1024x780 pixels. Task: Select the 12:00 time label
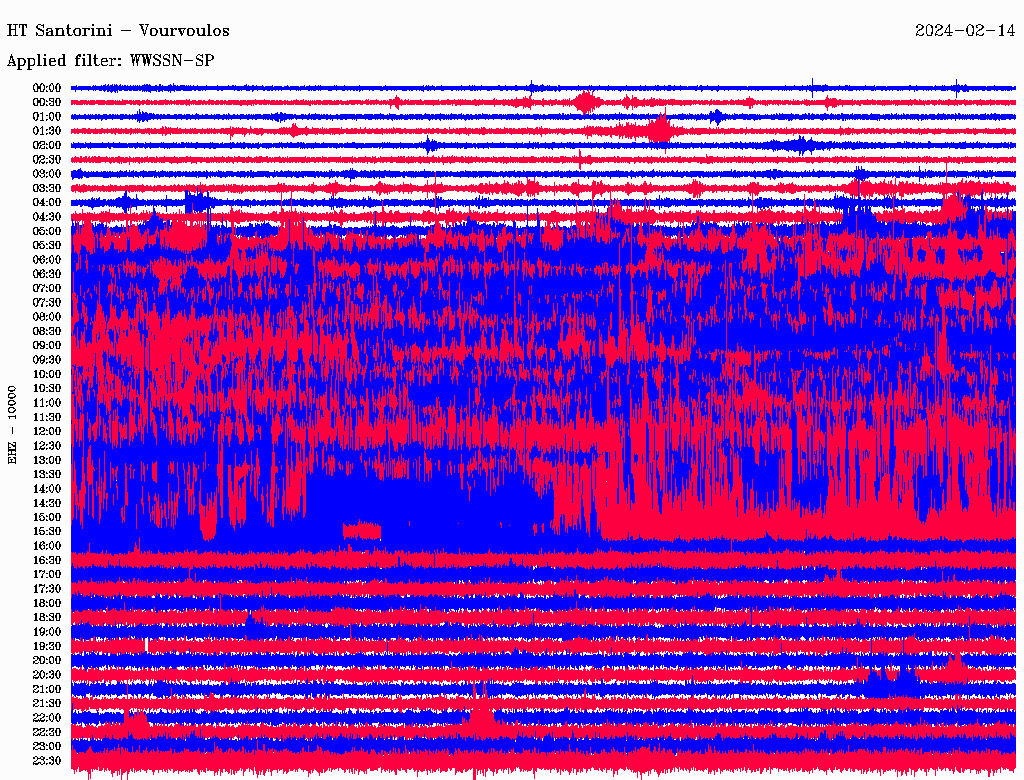click(47, 432)
